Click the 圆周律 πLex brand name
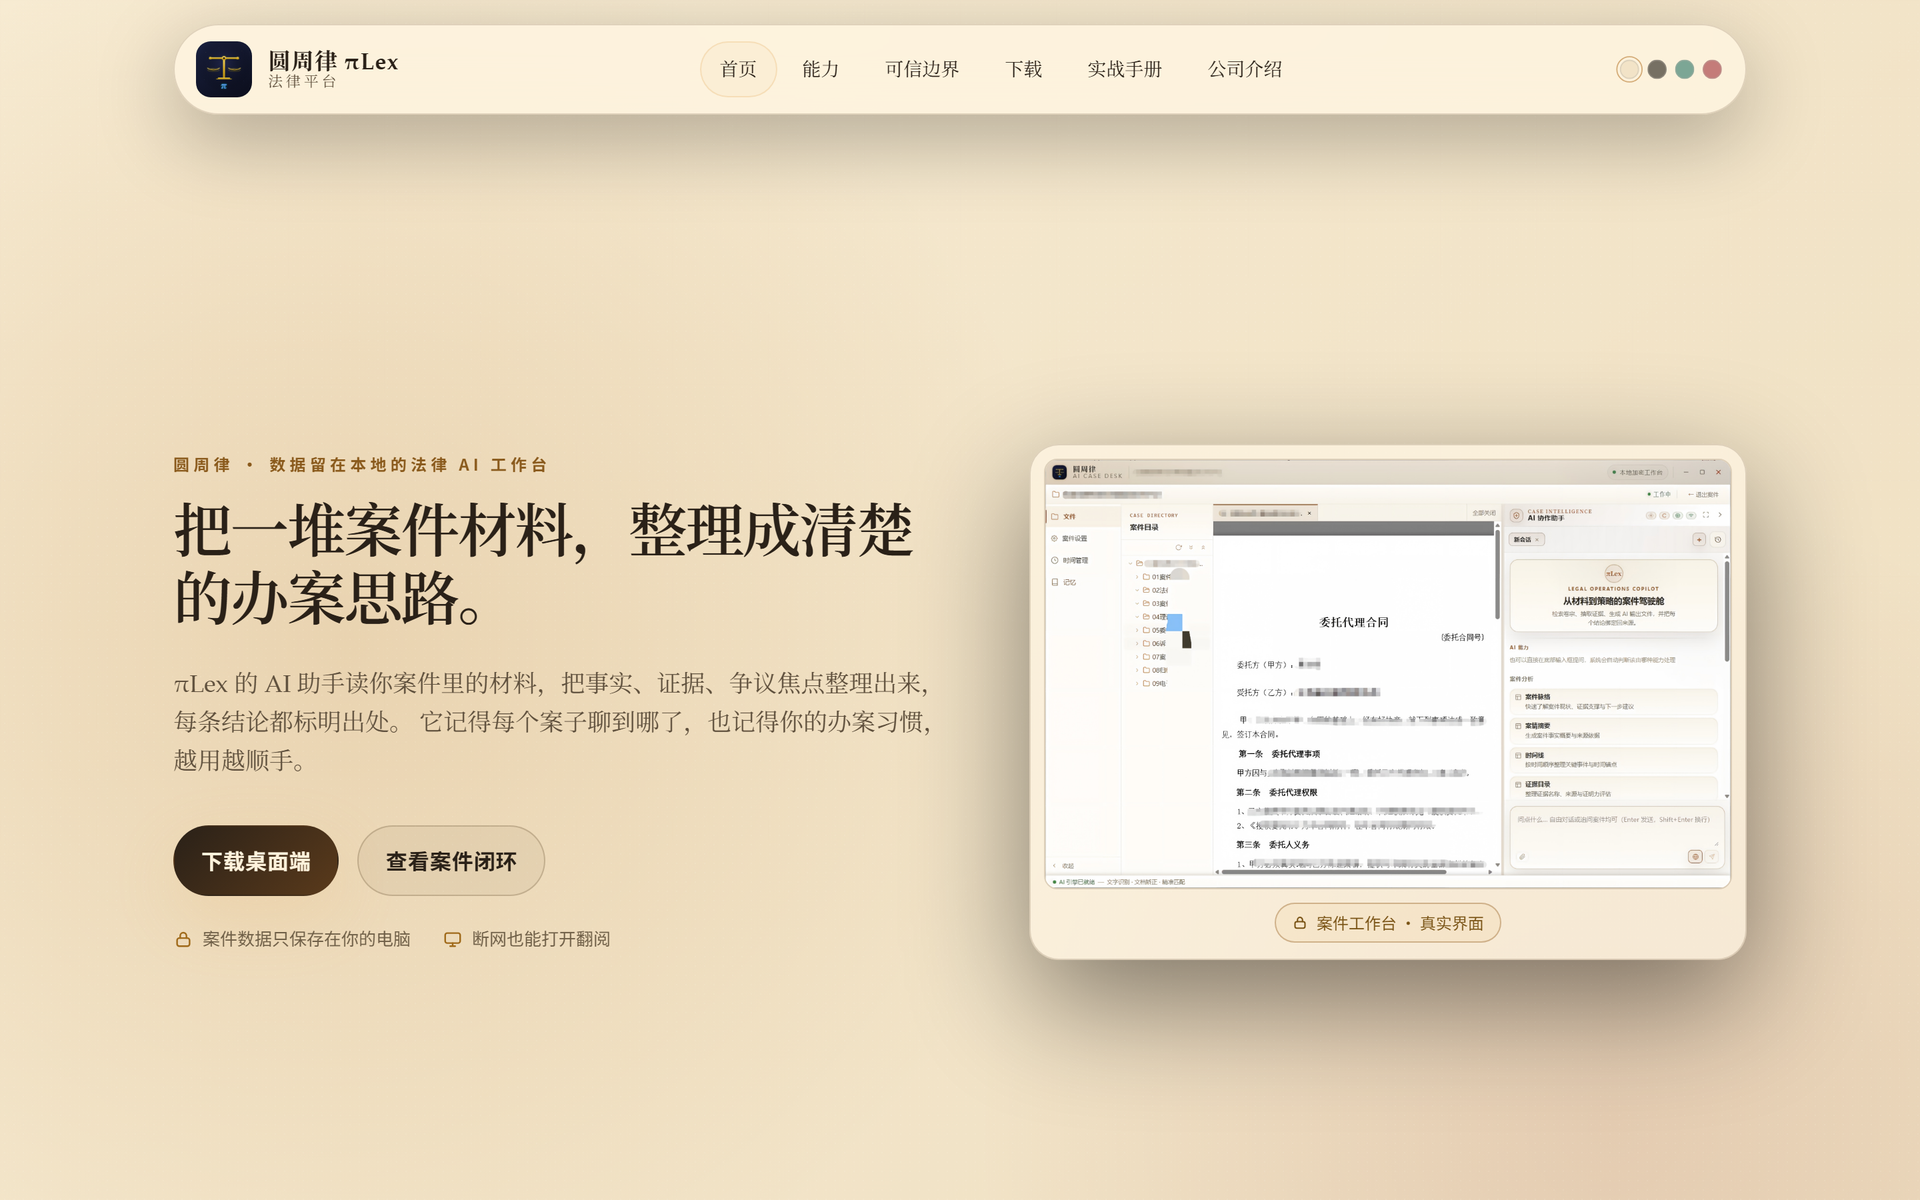Screen dimensions: 1920x1200 [x=333, y=62]
